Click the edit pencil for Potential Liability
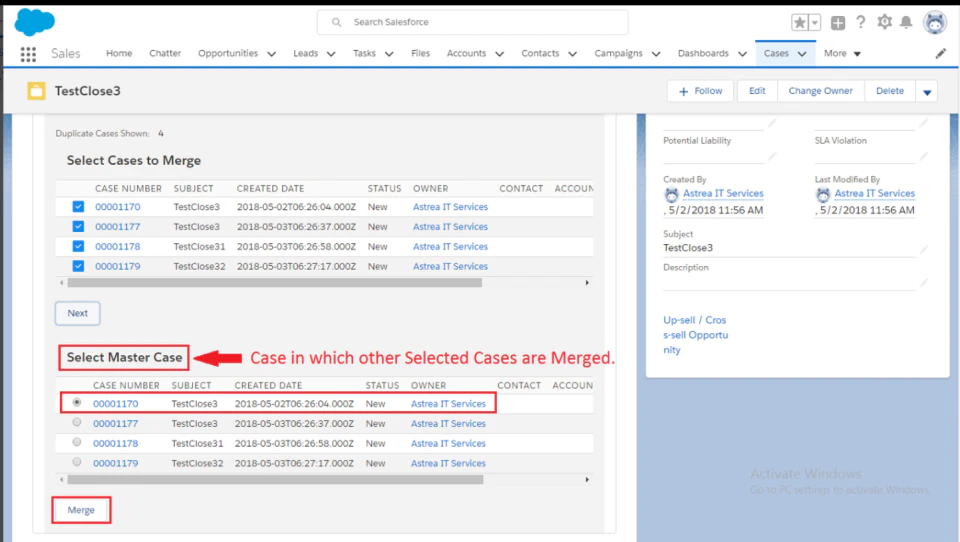The image size is (960, 542). pos(772,156)
